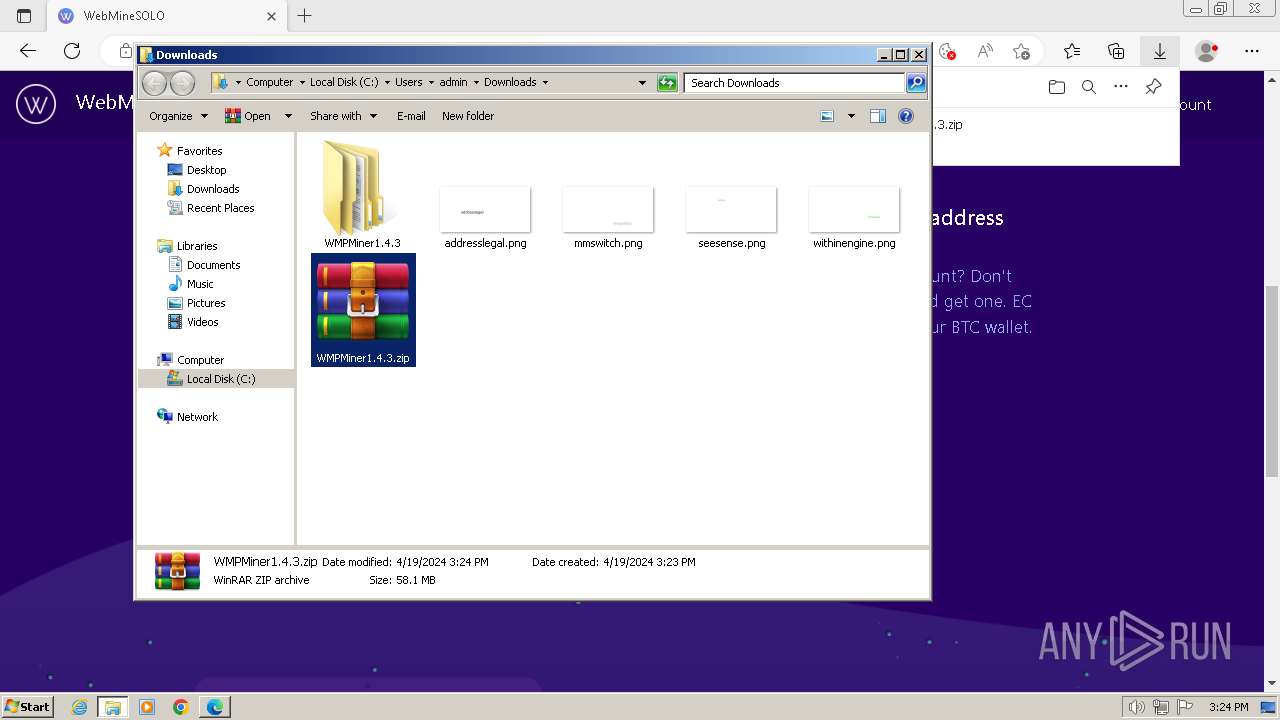Open the Share with menu
Screen dimensions: 1280x720
[x=343, y=116]
